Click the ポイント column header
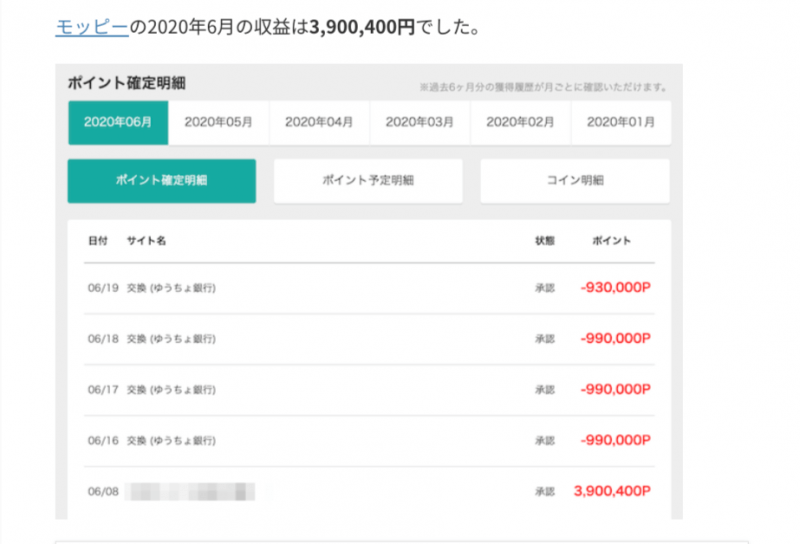The height and width of the screenshot is (544, 800). point(611,241)
